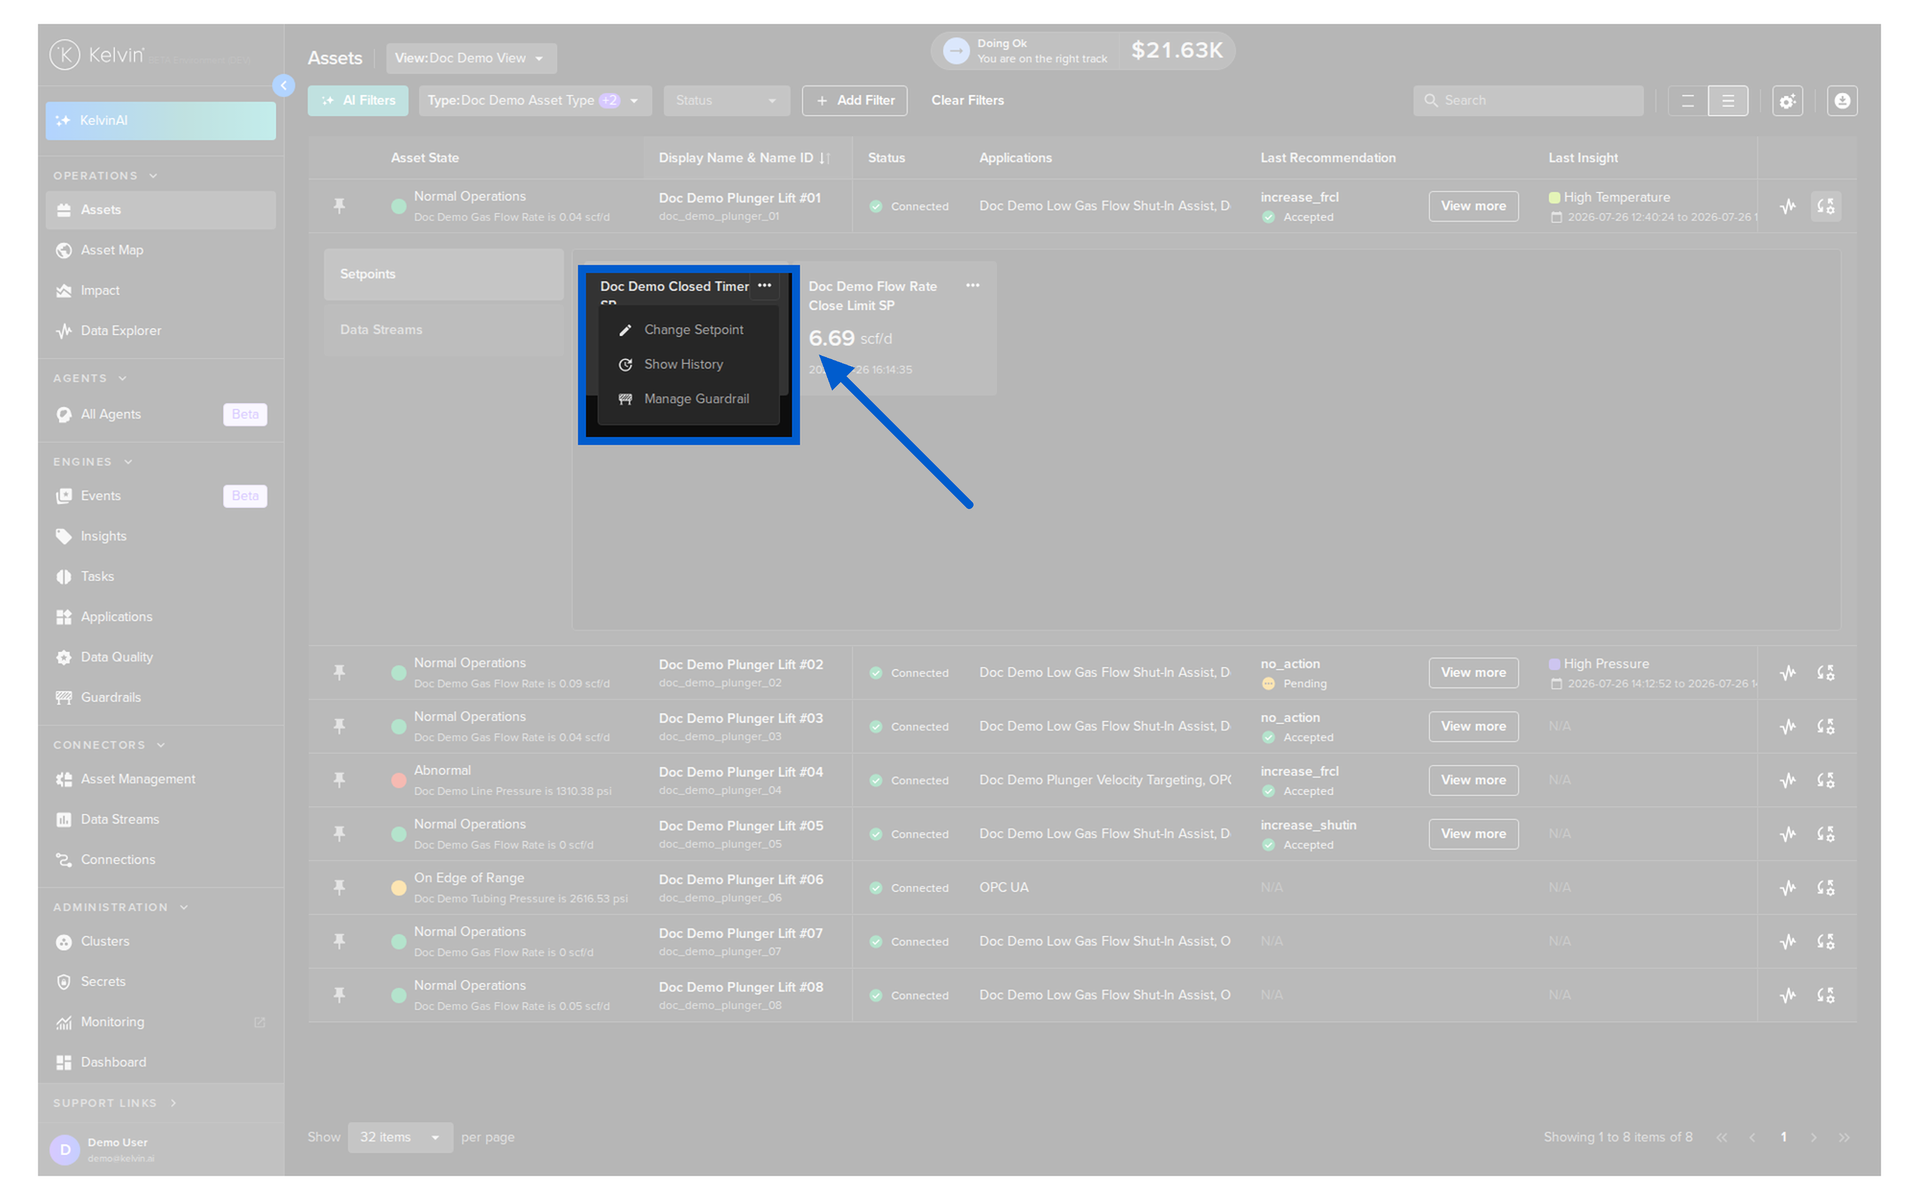The width and height of the screenshot is (1920, 1200).
Task: Collapse the sidebar with arrow button
Action: (x=284, y=85)
